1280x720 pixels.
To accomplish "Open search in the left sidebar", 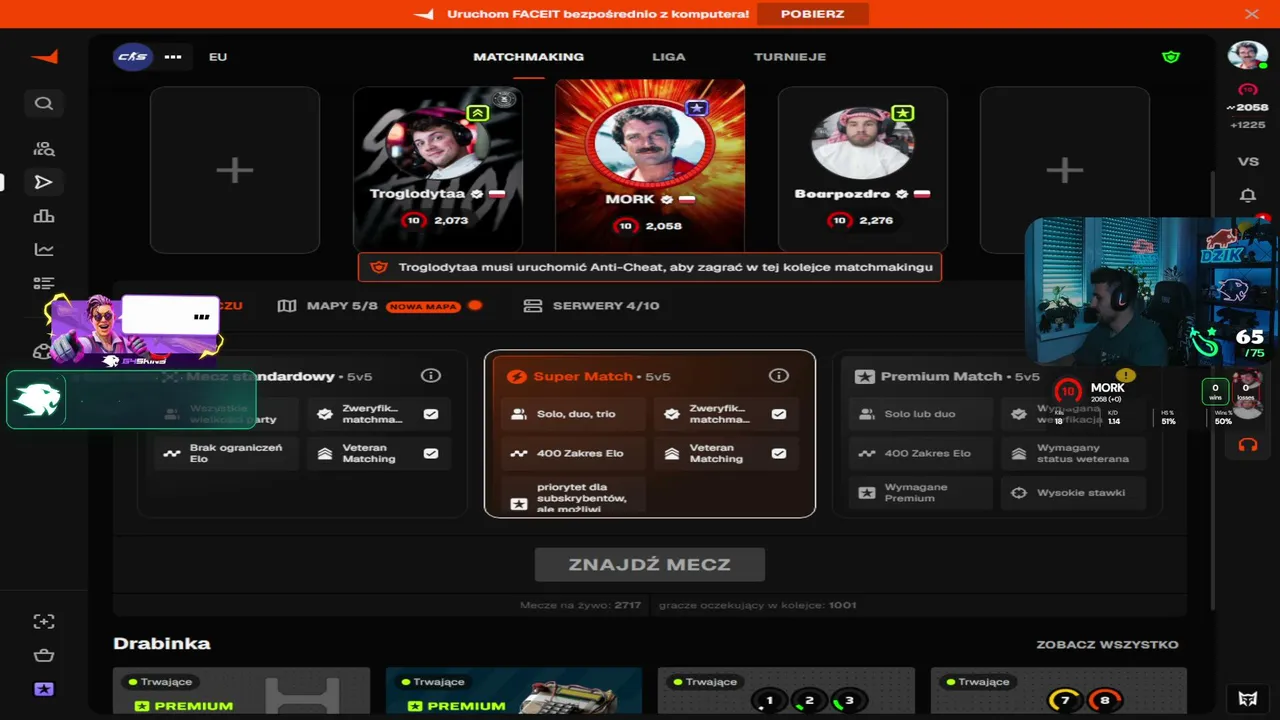I will point(43,103).
